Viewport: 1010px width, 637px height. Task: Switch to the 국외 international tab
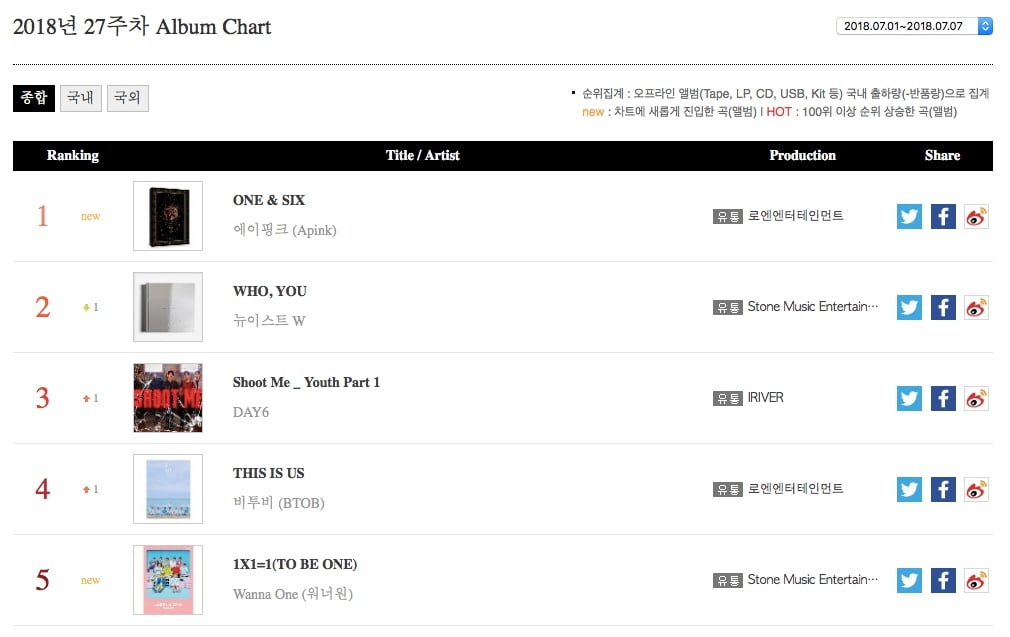pos(127,97)
